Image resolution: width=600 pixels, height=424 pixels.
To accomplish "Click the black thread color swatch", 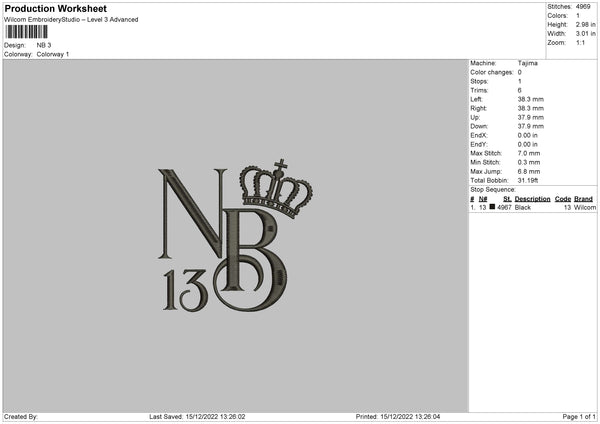I will (x=492, y=207).
